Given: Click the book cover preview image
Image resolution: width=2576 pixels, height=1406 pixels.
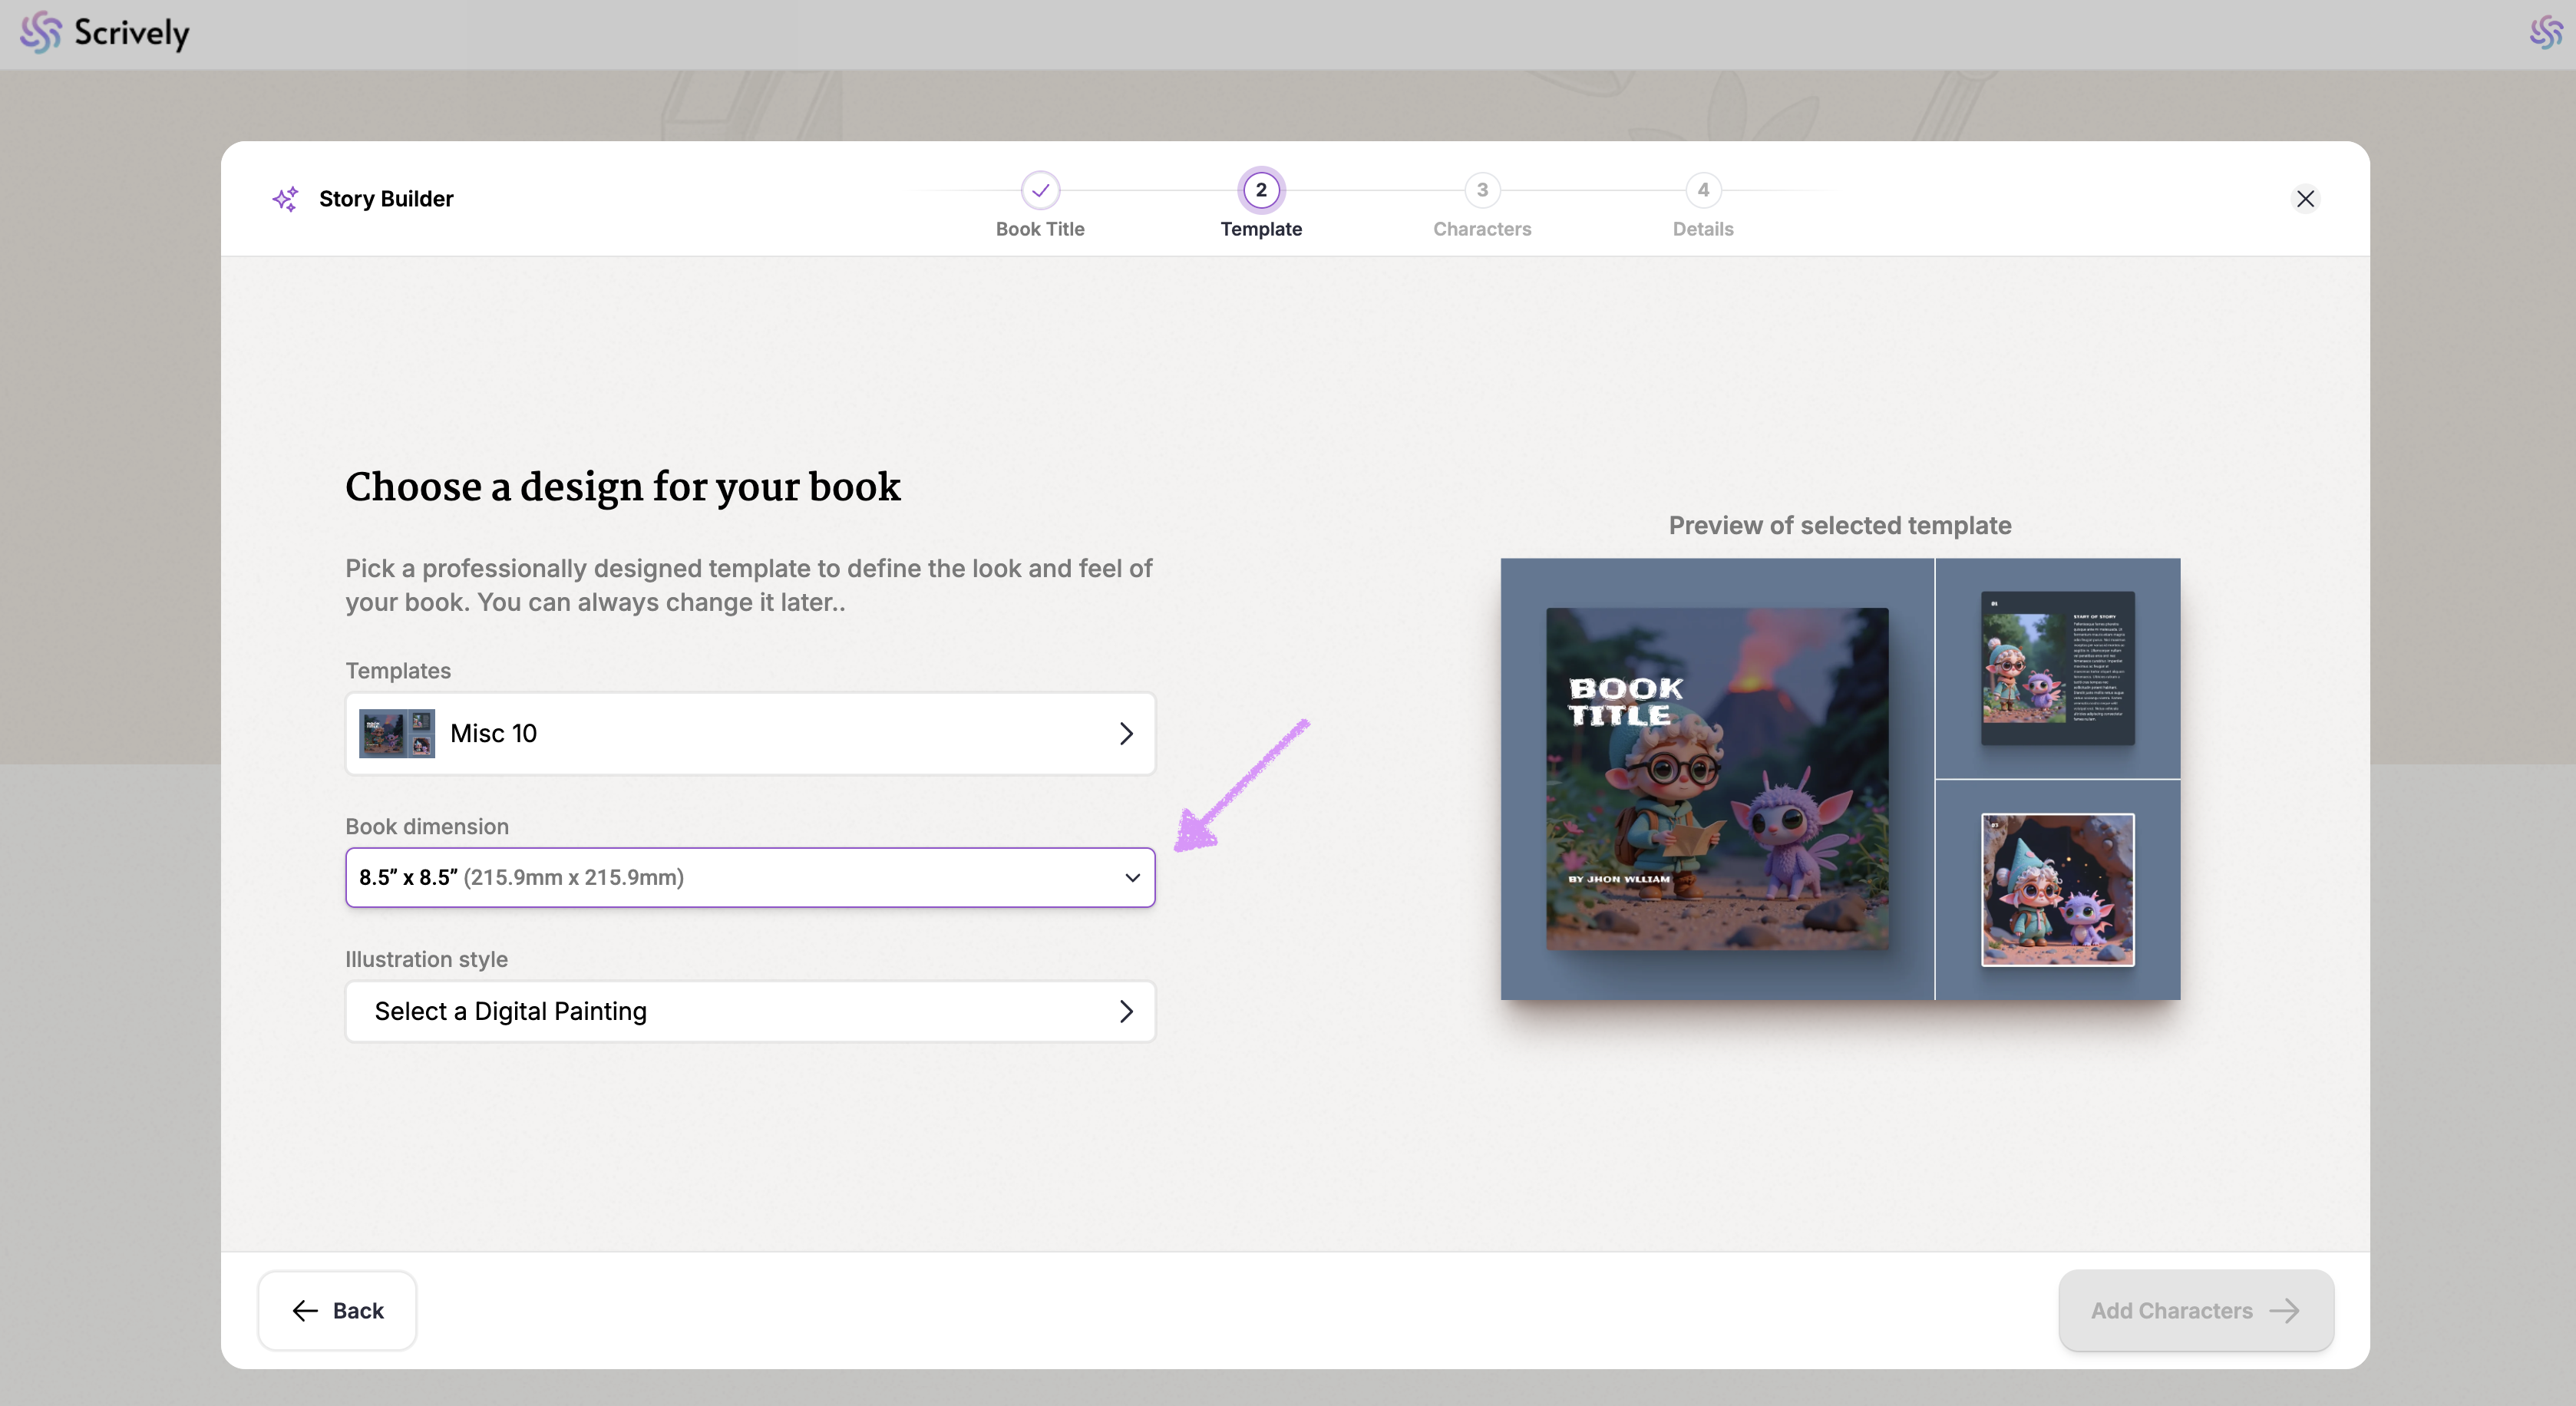Looking at the screenshot, I should pos(1717,779).
